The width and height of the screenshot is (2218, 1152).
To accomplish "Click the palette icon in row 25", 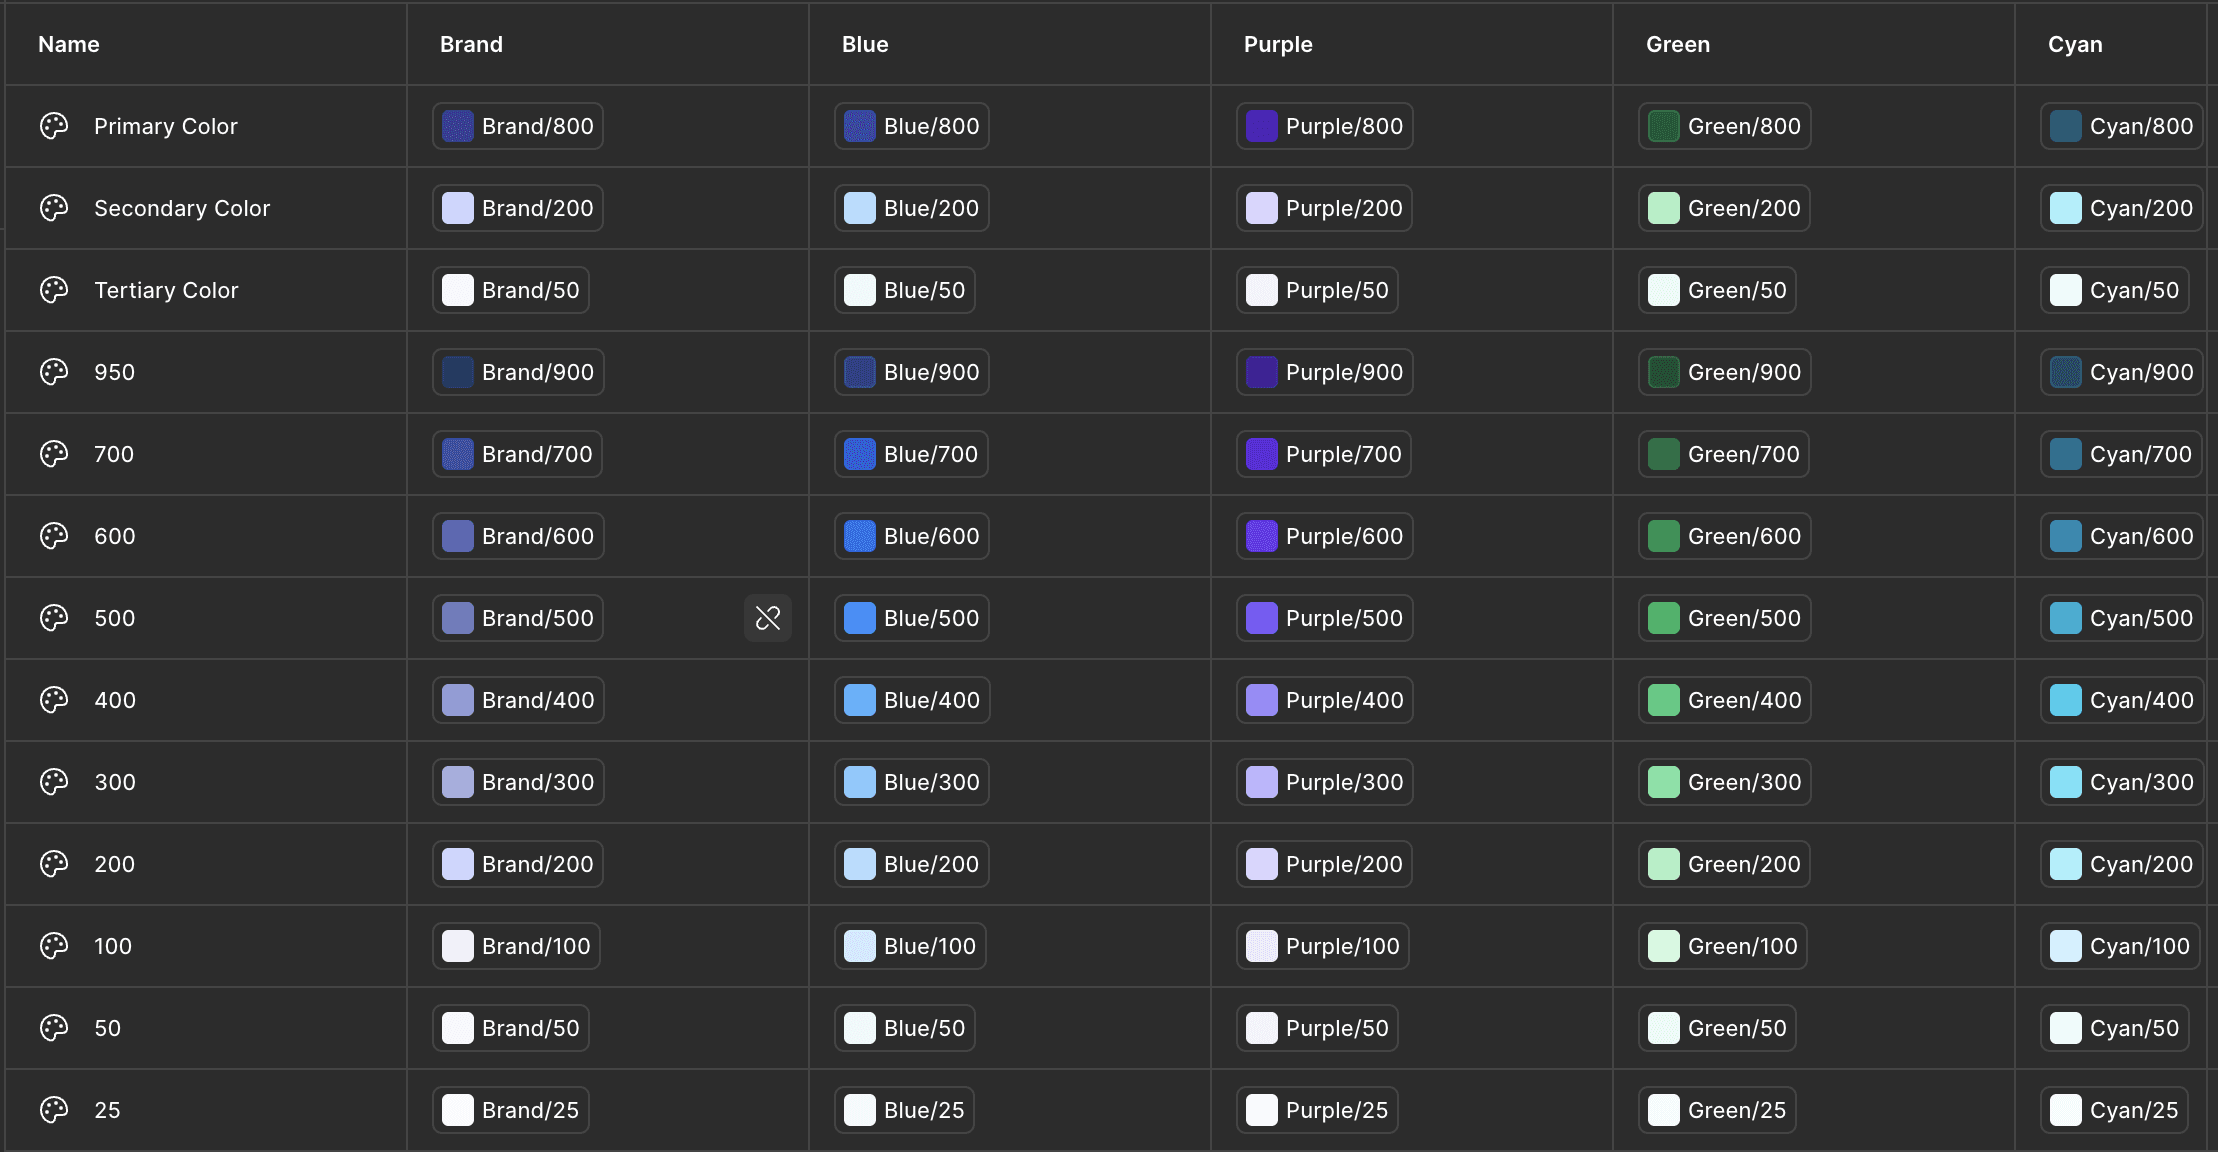I will (54, 1110).
